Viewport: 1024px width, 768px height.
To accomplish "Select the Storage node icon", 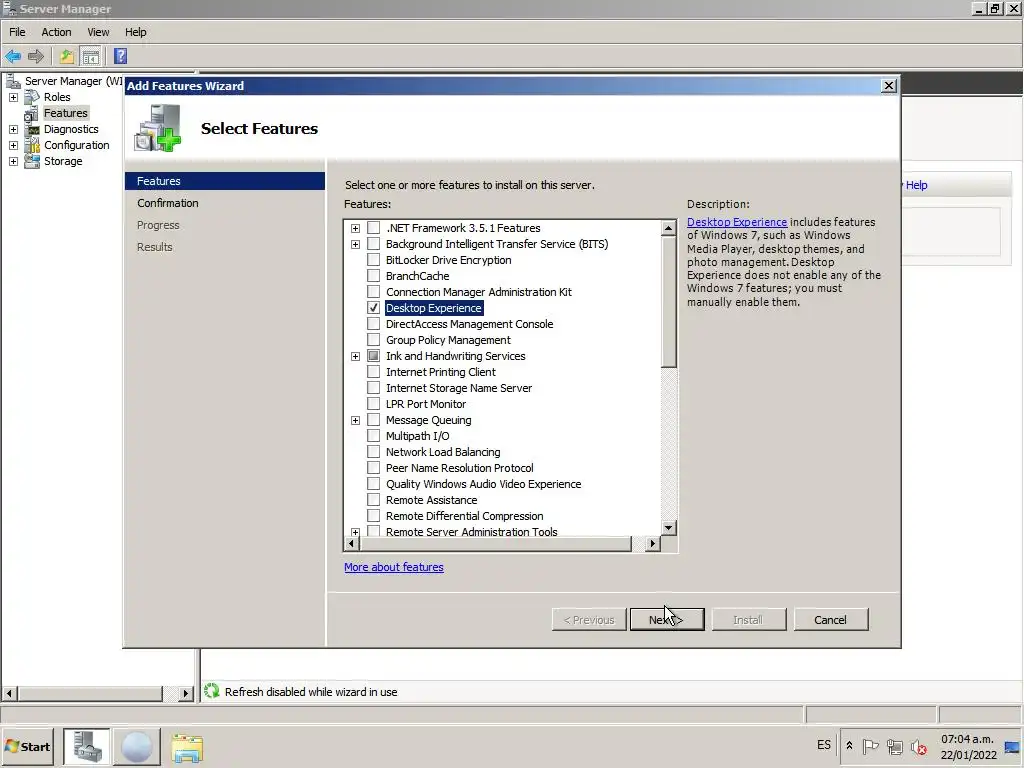I will [x=32, y=161].
